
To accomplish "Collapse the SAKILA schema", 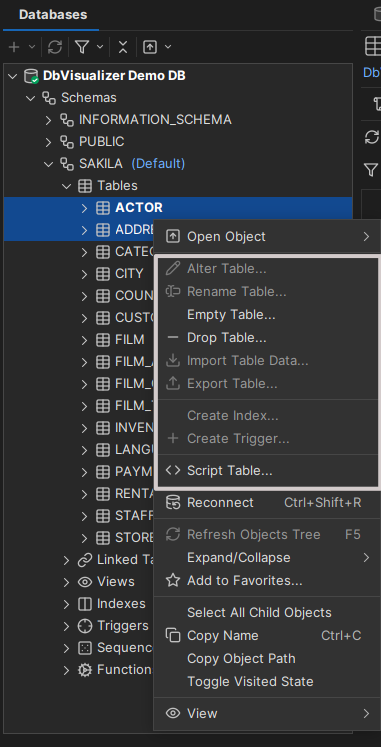I will tap(49, 164).
